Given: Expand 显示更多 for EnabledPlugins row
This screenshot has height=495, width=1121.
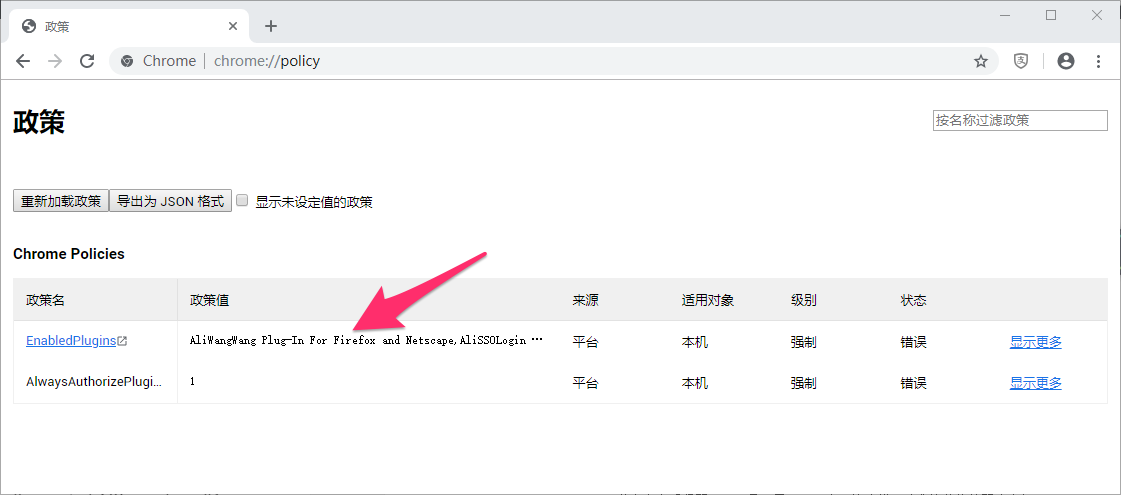Looking at the screenshot, I should tap(1035, 342).
